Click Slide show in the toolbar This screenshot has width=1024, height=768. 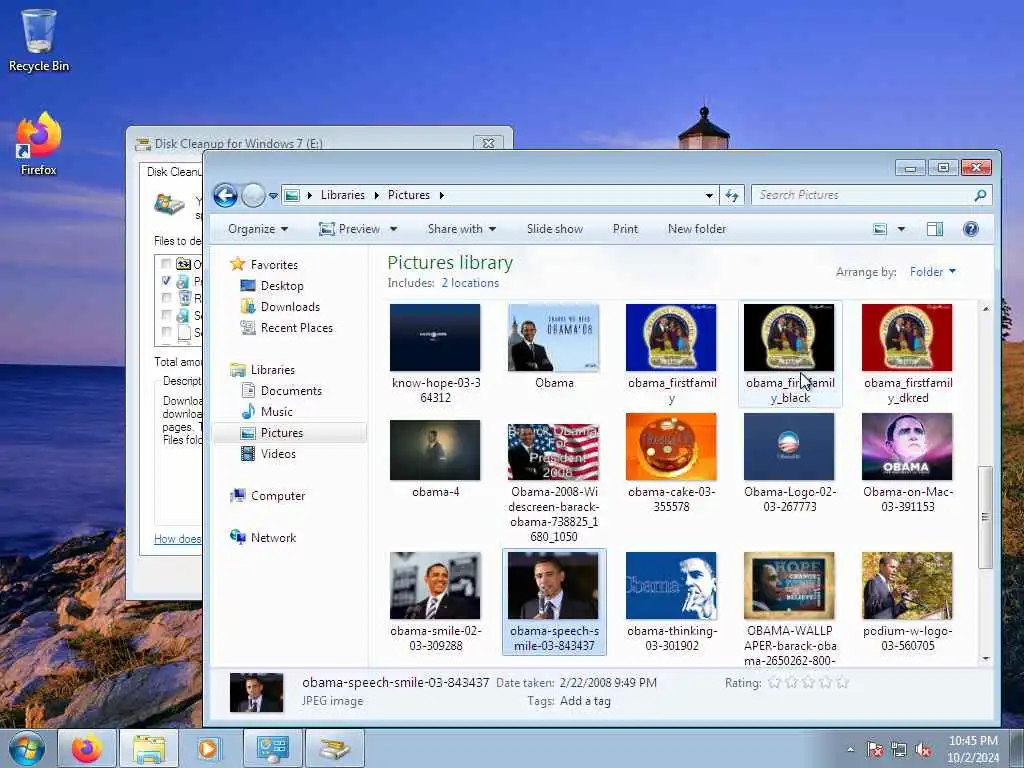point(554,229)
